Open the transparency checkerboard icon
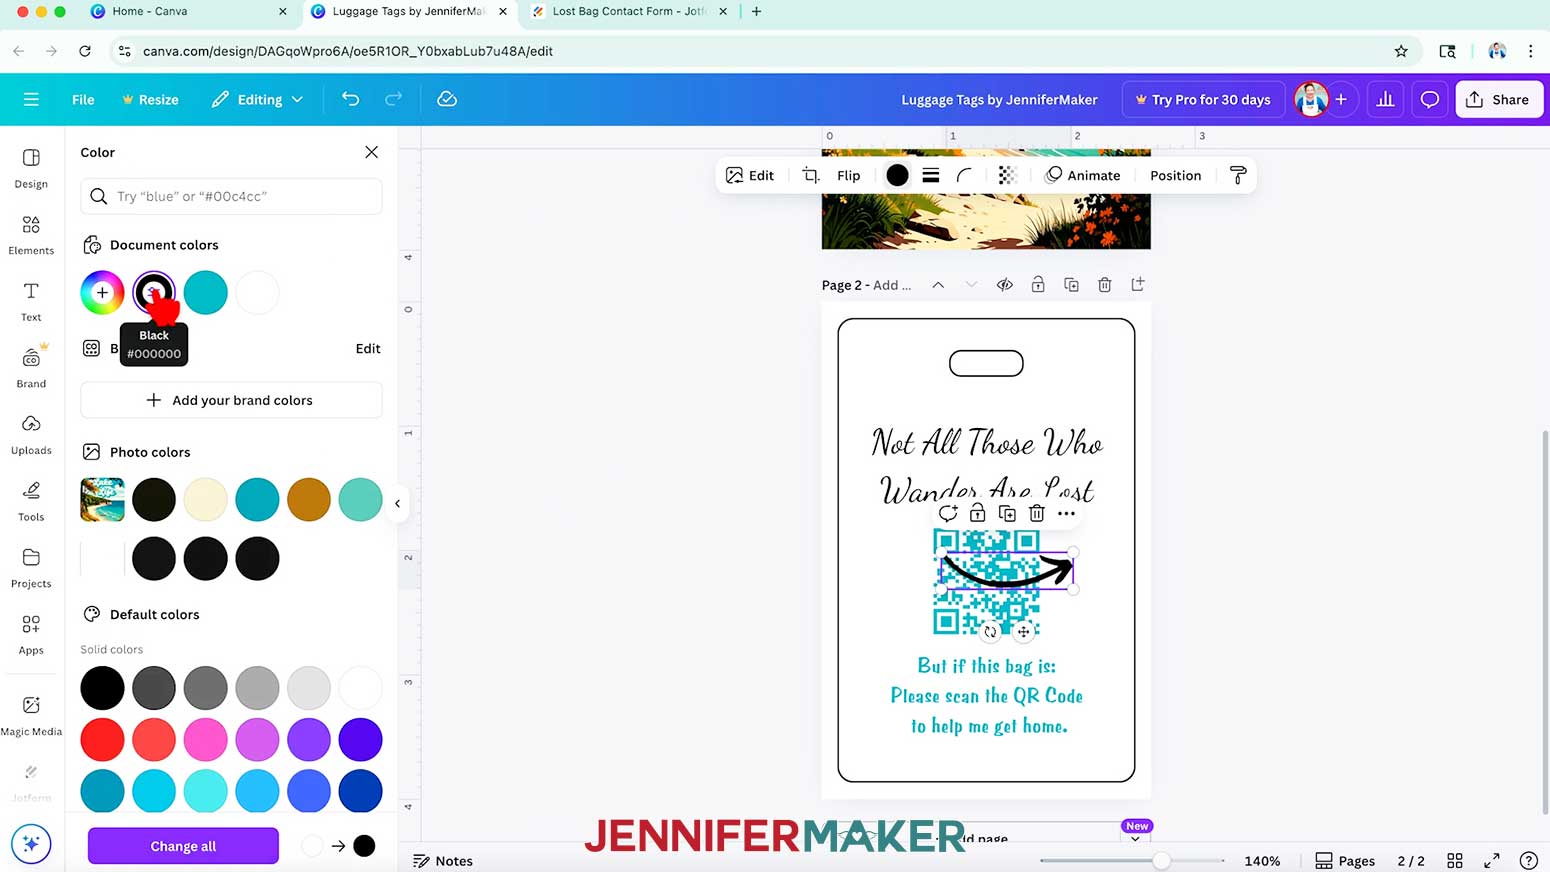The height and width of the screenshot is (872, 1550). point(1007,175)
